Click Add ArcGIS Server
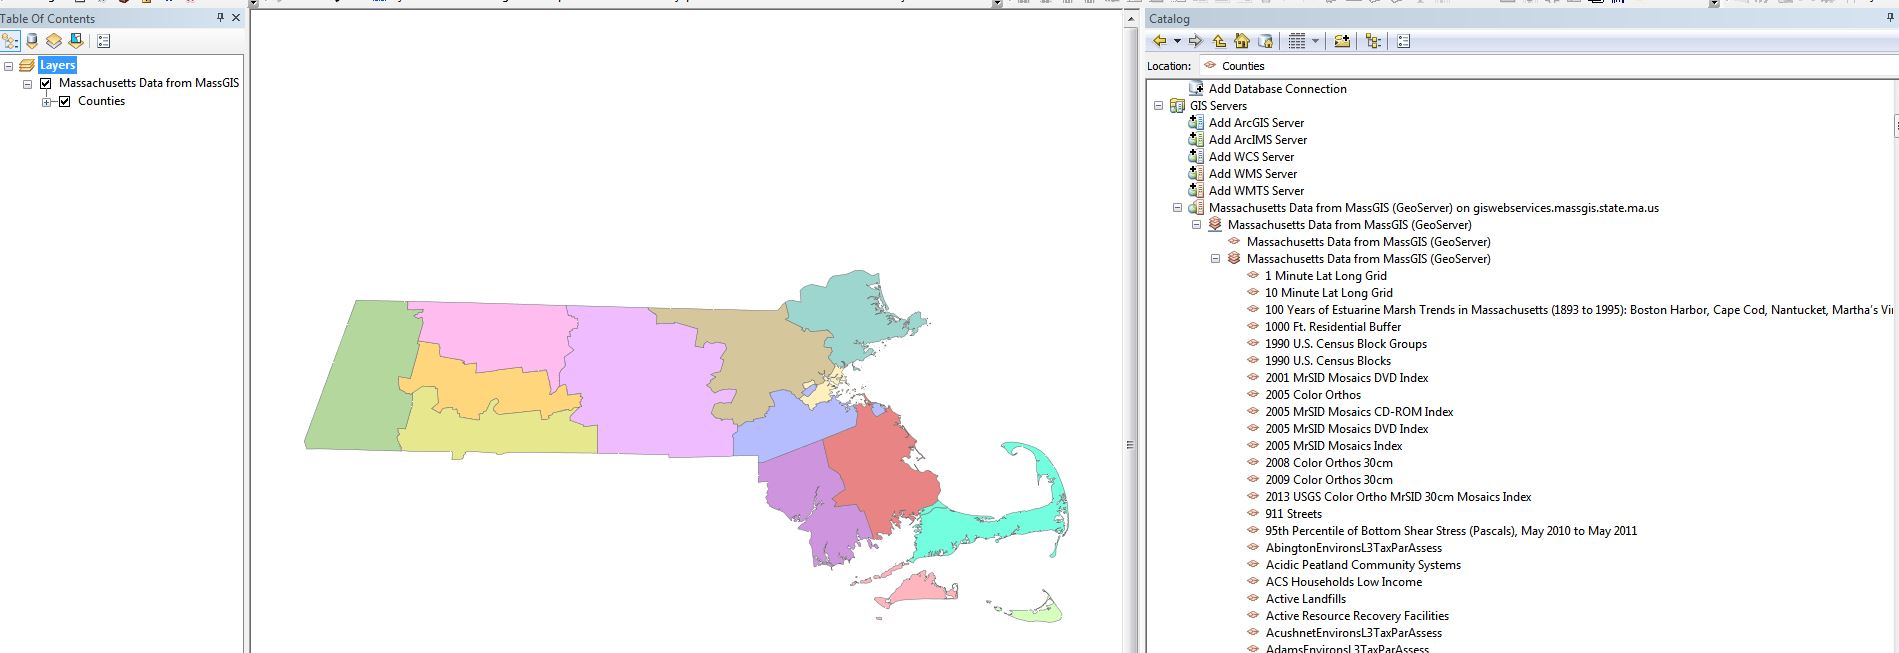1899x653 pixels. (x=1256, y=123)
